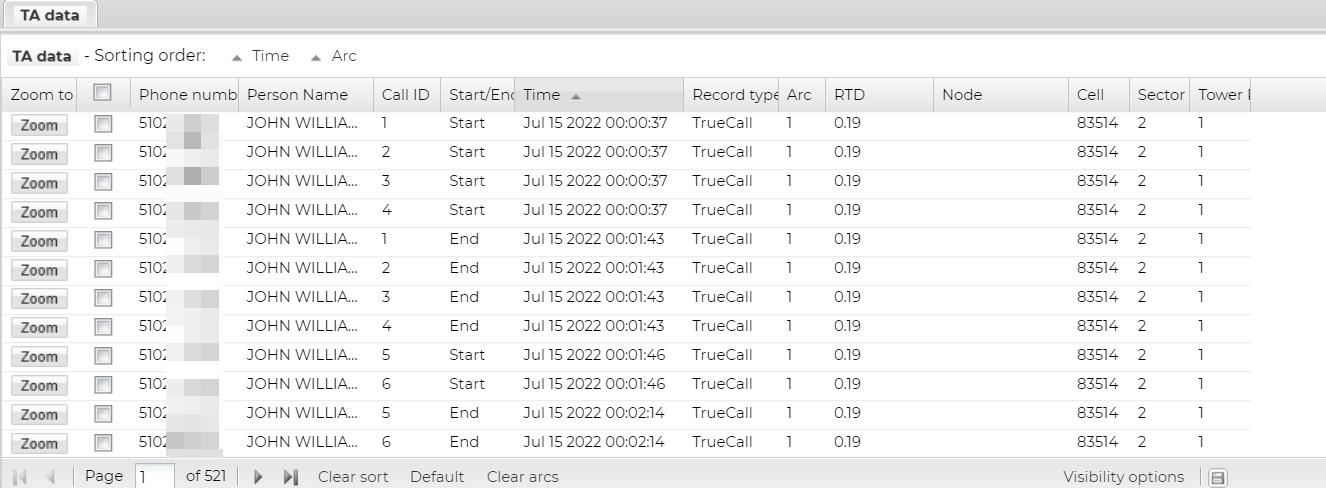Click the Clear arcs button
The image size is (1326, 488).
click(x=522, y=477)
